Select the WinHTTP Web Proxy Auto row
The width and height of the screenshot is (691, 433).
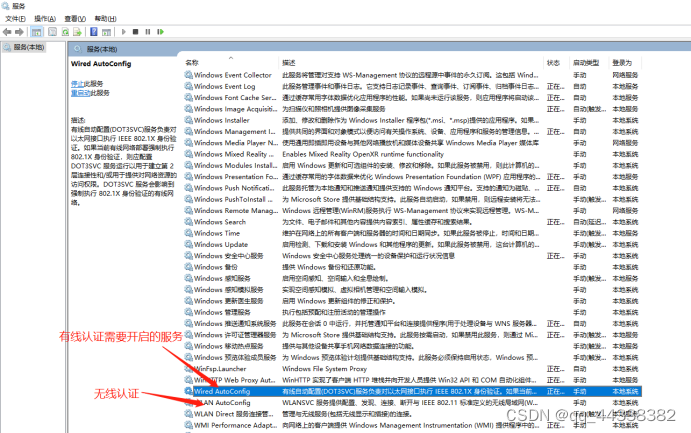(412, 380)
